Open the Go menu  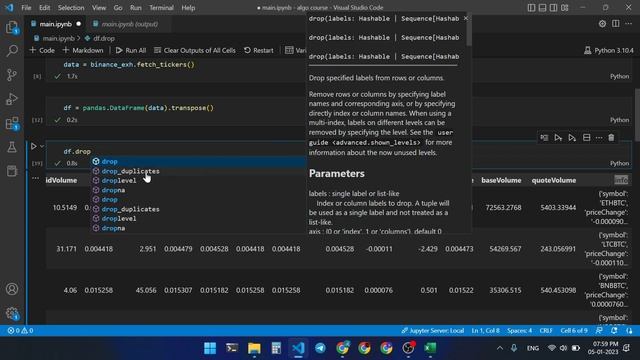coord(118,8)
